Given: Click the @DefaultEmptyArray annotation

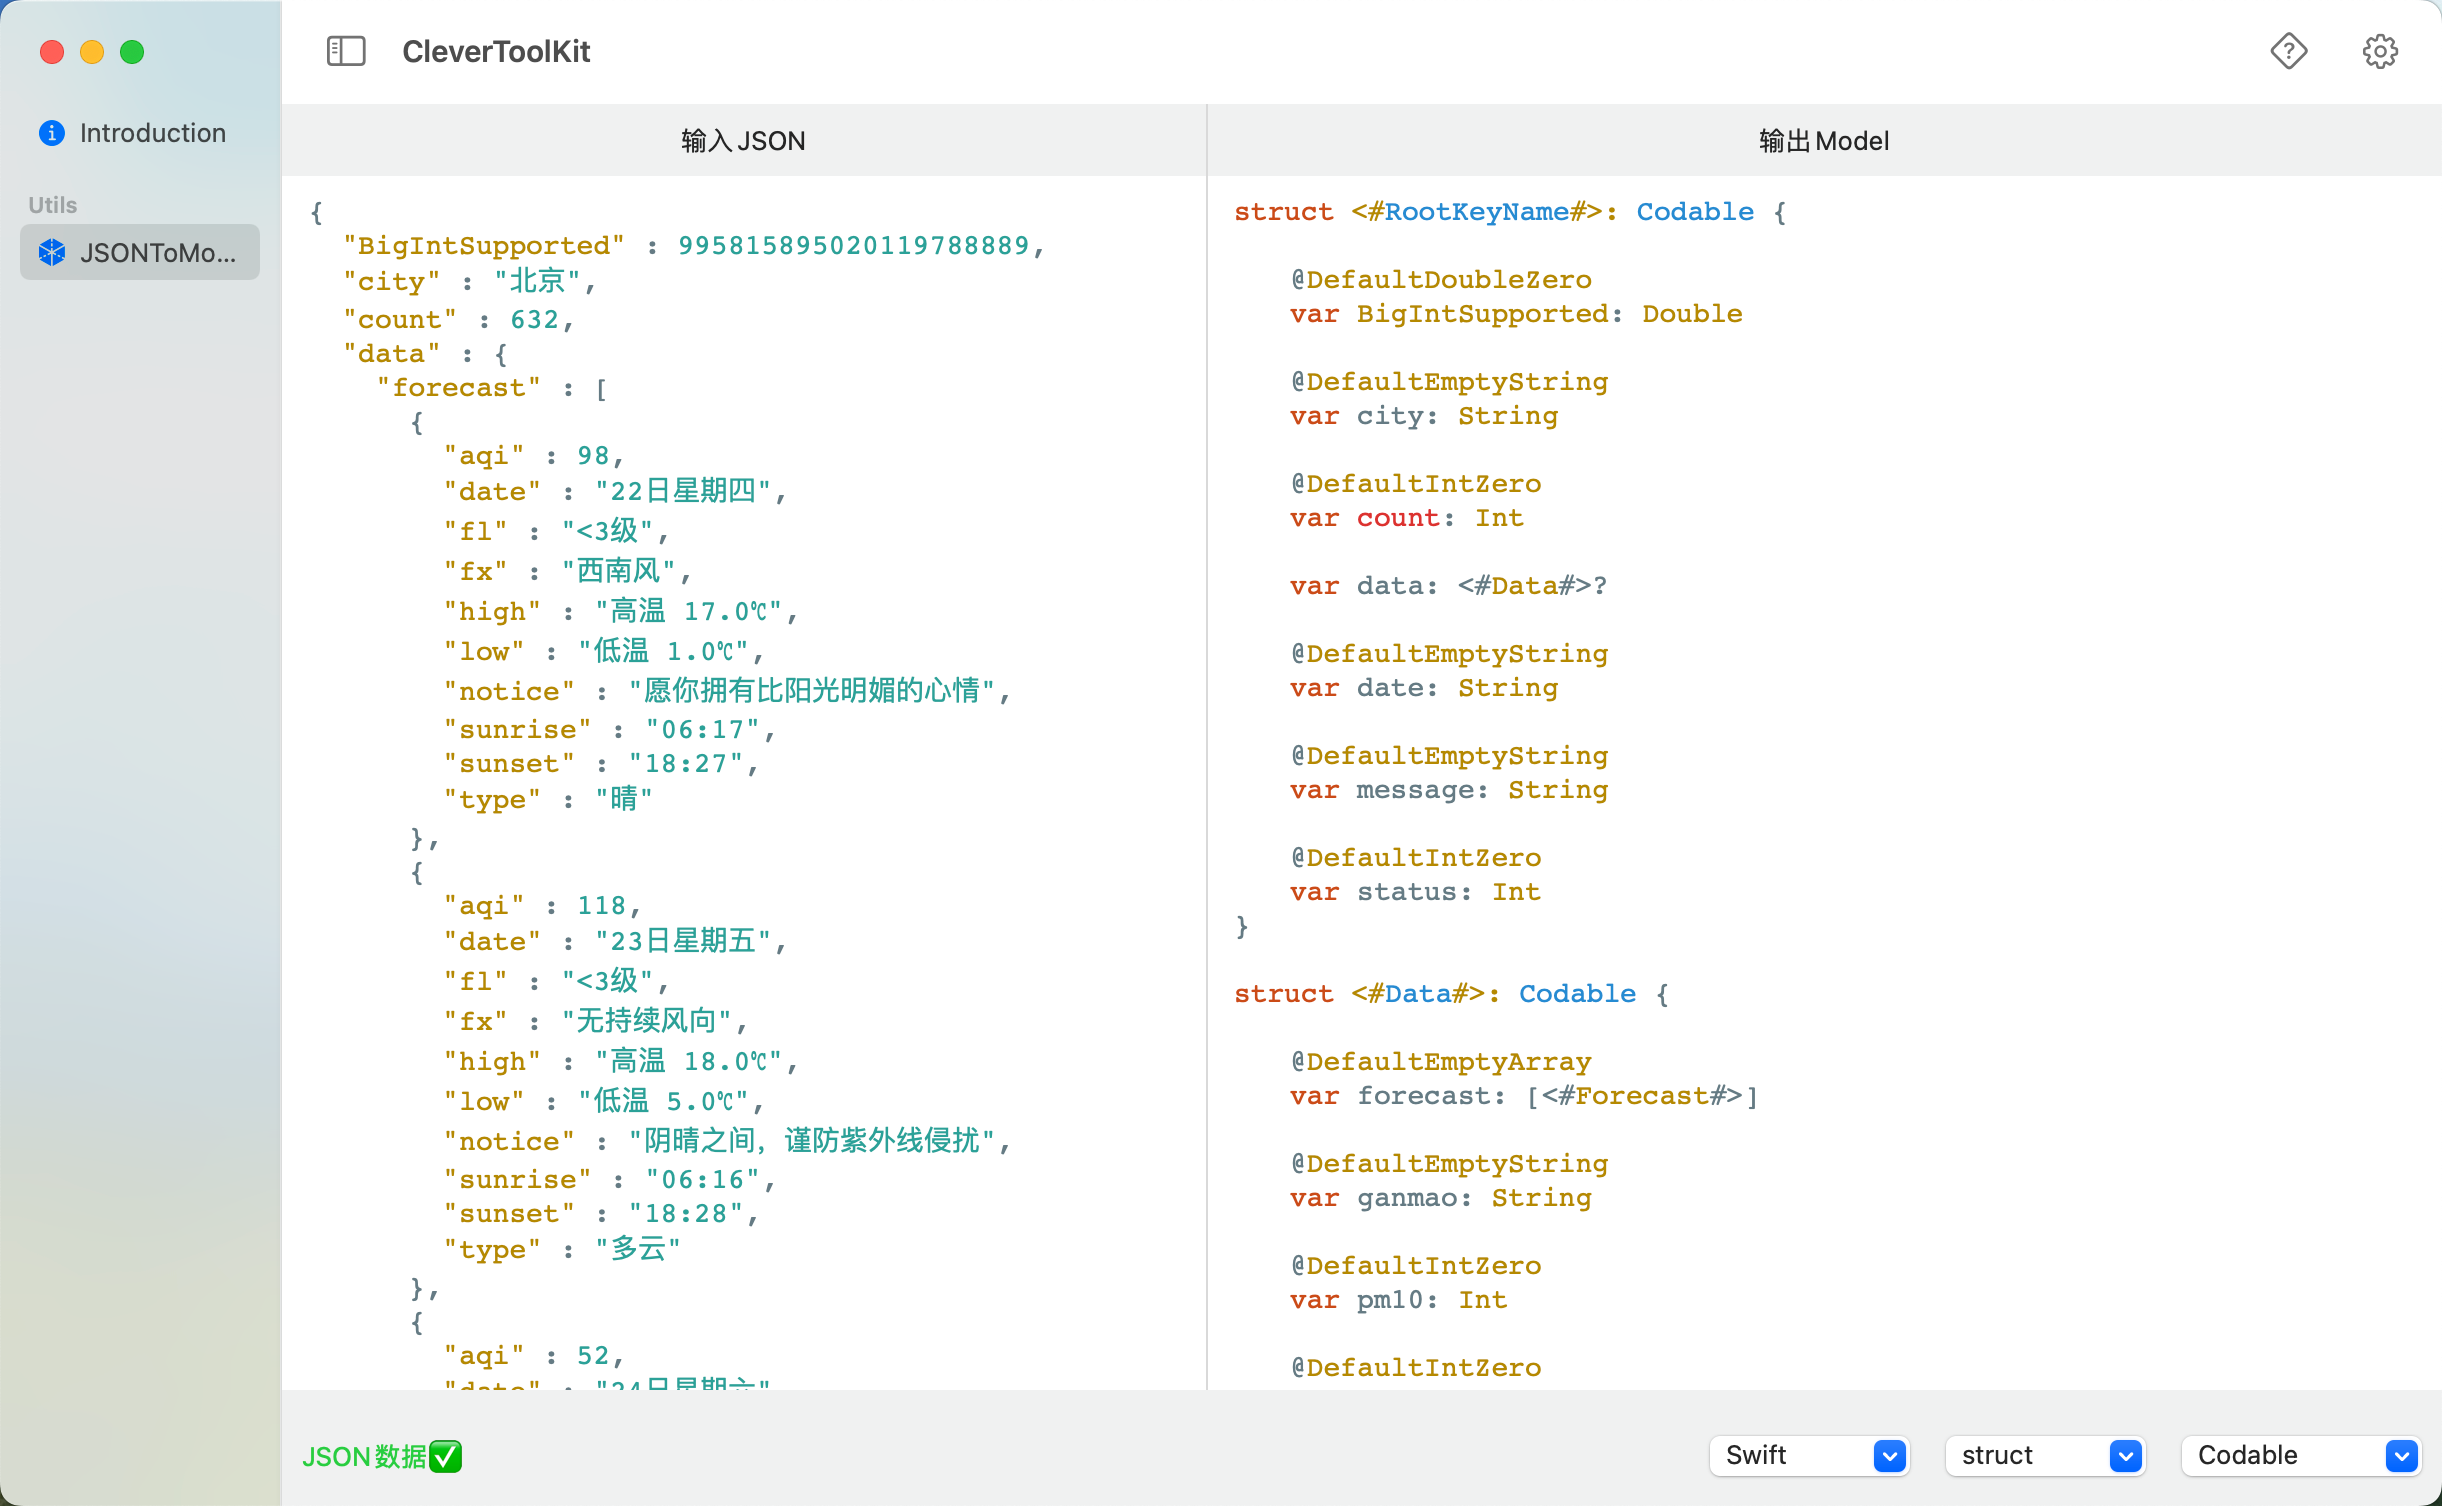Looking at the screenshot, I should (x=1441, y=1062).
